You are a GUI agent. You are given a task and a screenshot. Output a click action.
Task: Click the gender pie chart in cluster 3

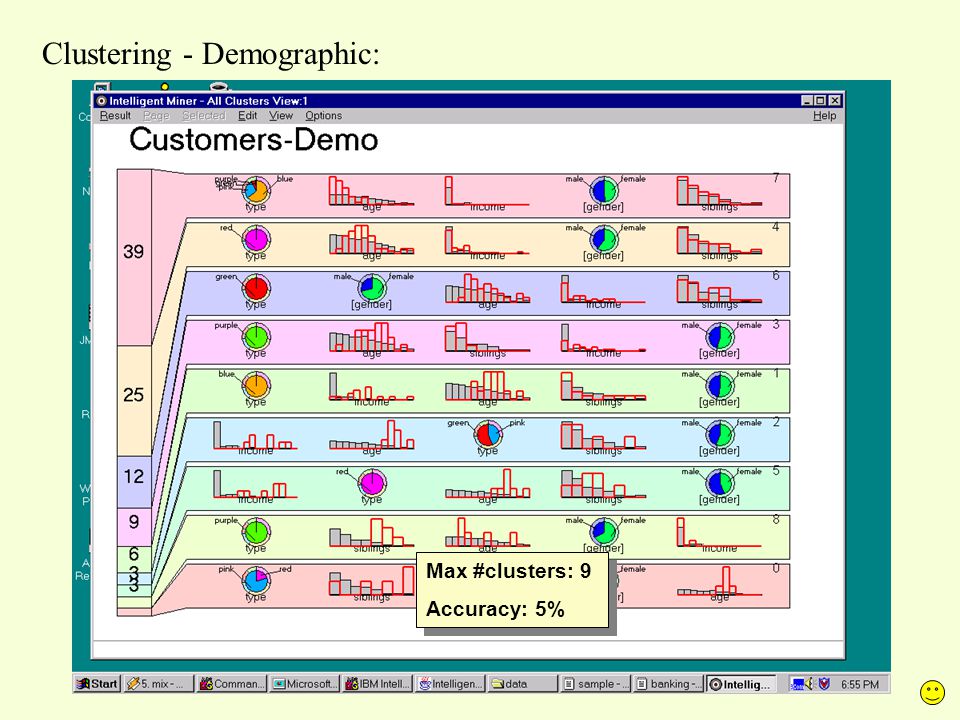(x=719, y=336)
